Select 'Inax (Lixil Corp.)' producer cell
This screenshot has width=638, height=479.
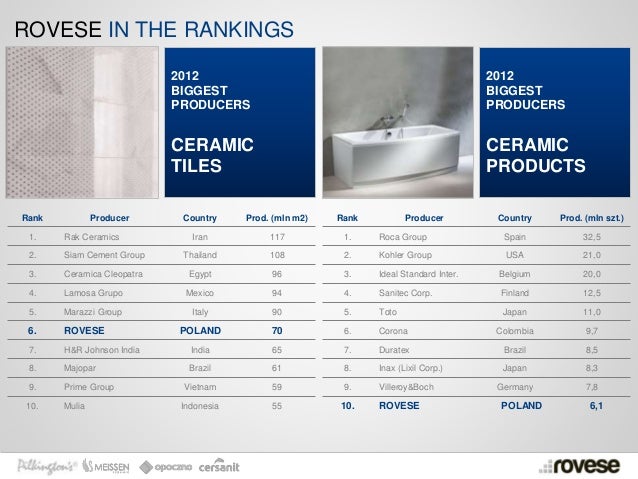point(411,368)
